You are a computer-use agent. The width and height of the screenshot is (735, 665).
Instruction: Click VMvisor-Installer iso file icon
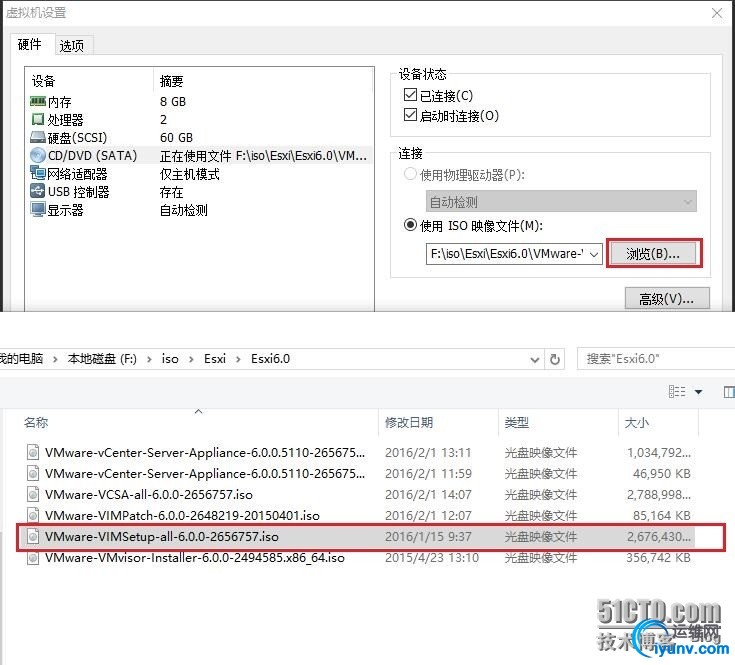point(33,558)
